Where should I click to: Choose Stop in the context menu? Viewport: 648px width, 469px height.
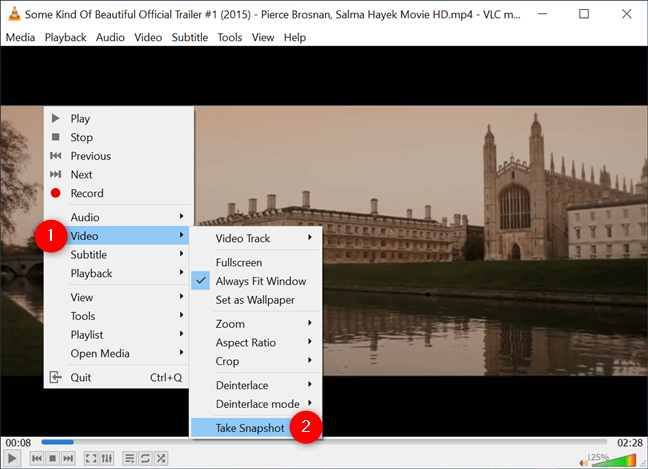tap(119, 137)
